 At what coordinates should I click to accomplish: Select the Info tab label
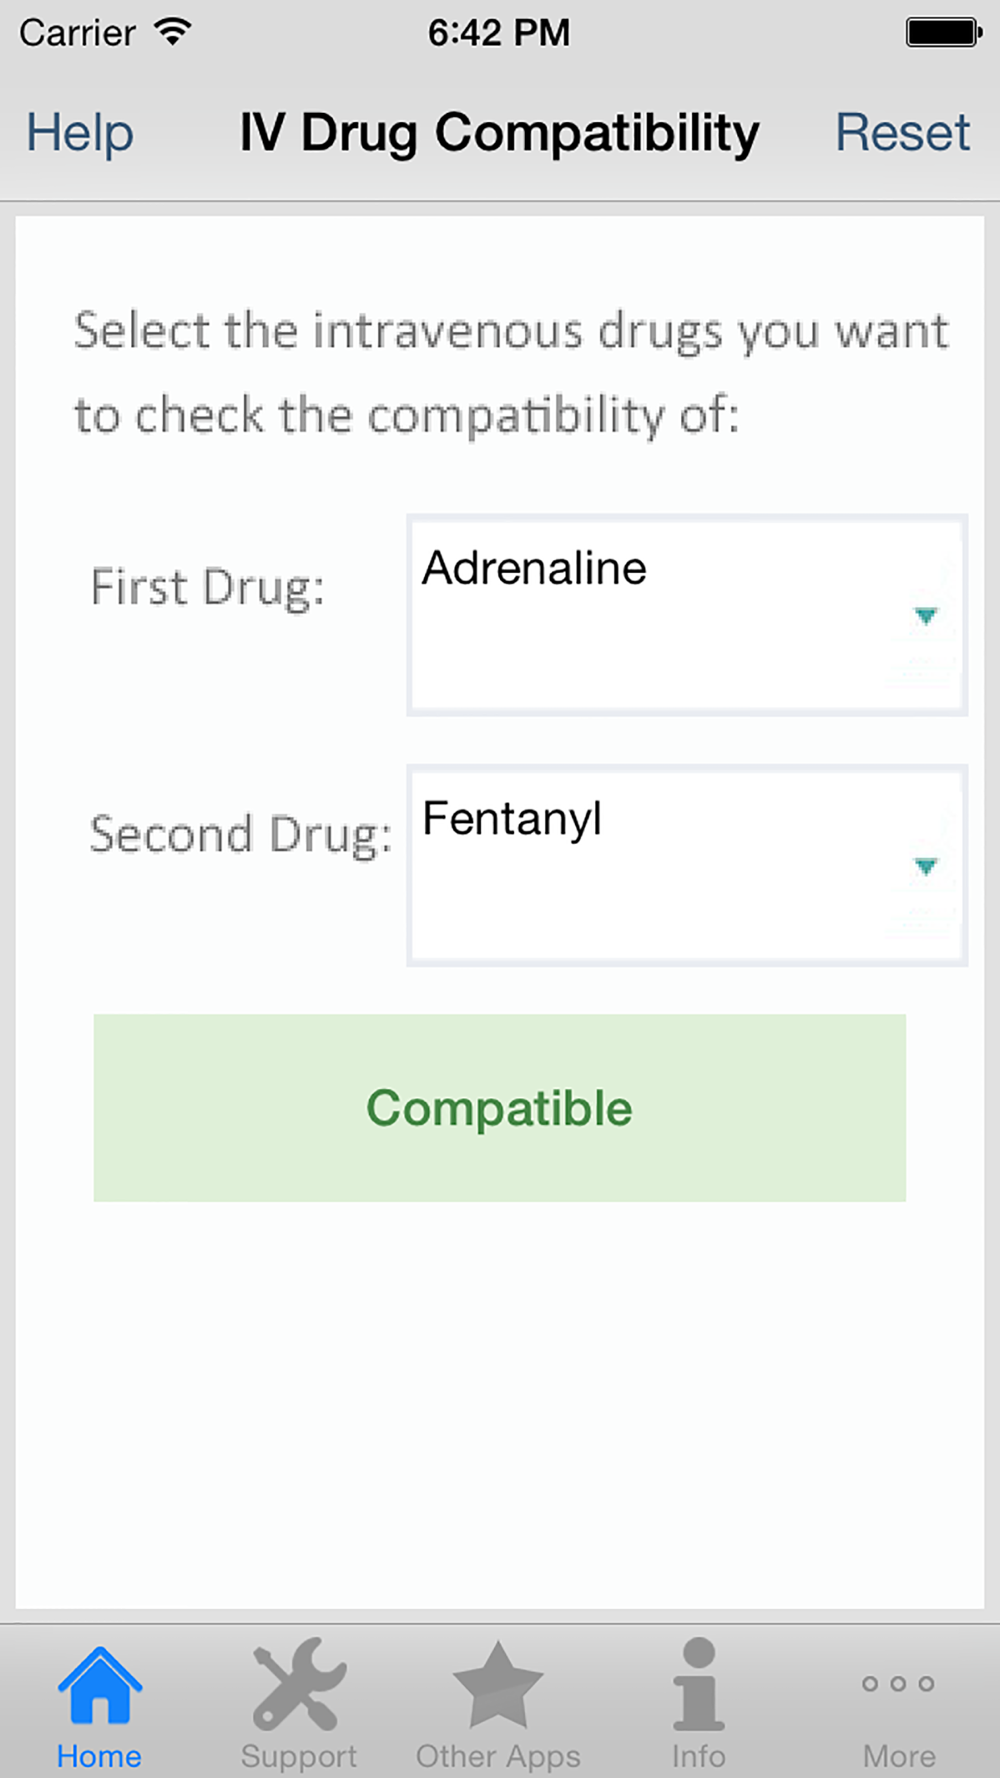[x=698, y=1756]
